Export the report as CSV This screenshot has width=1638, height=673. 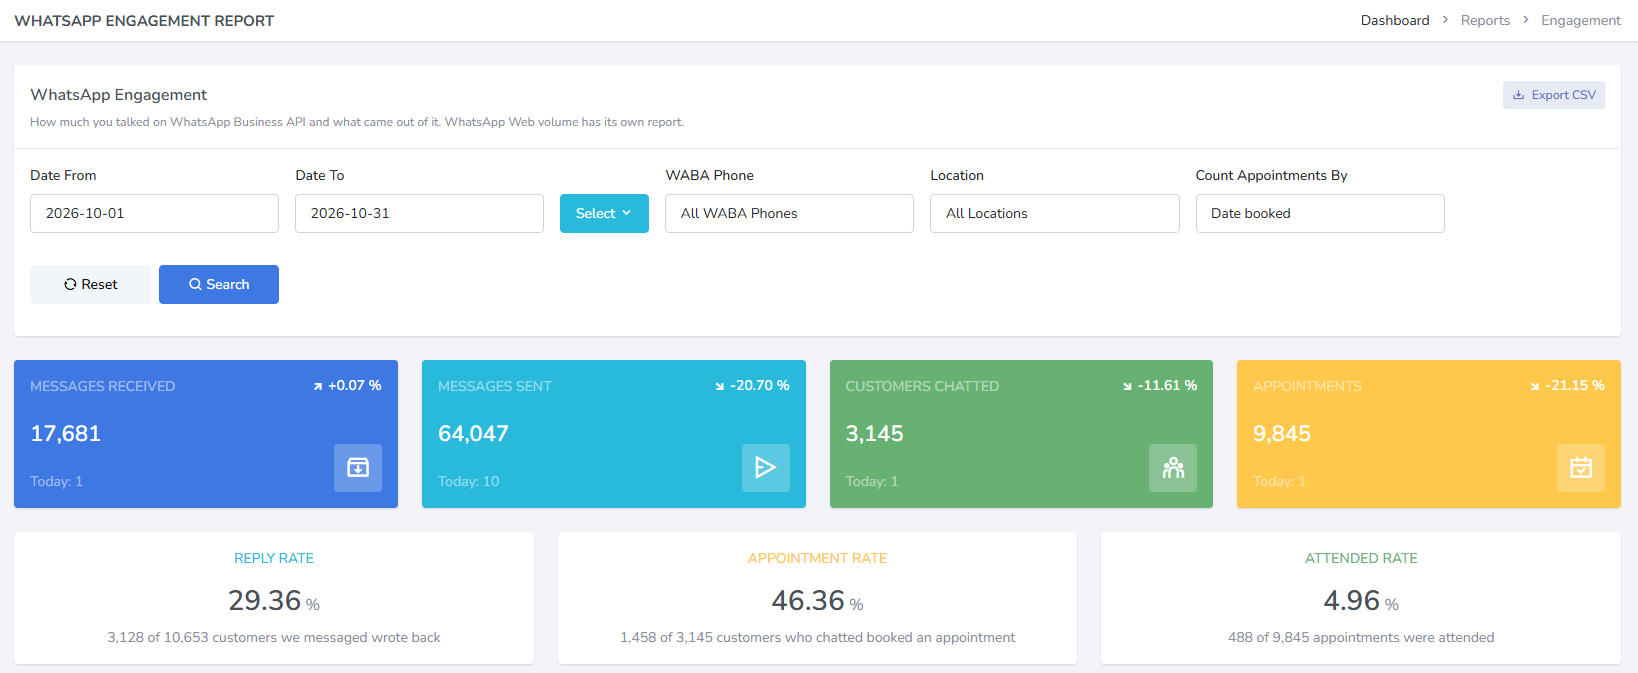(1554, 95)
